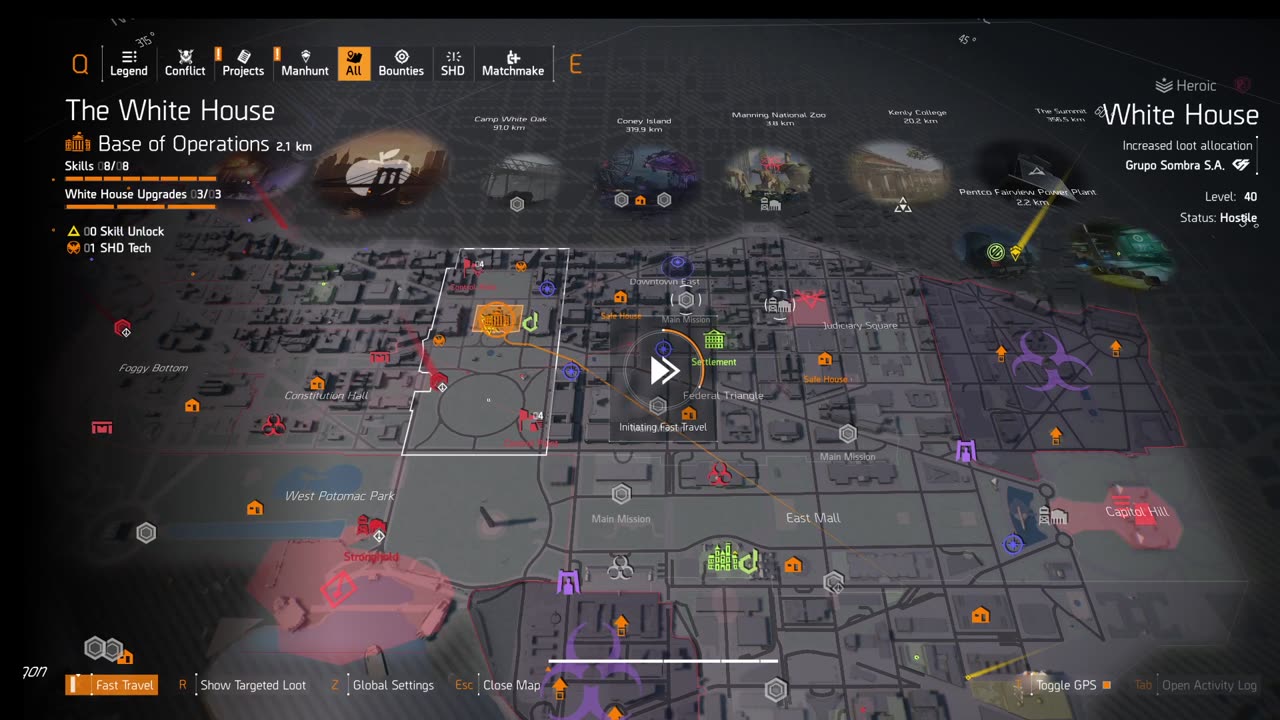The image size is (1280, 720).
Task: Cycle filters left with Q key prompt
Action: (80, 65)
